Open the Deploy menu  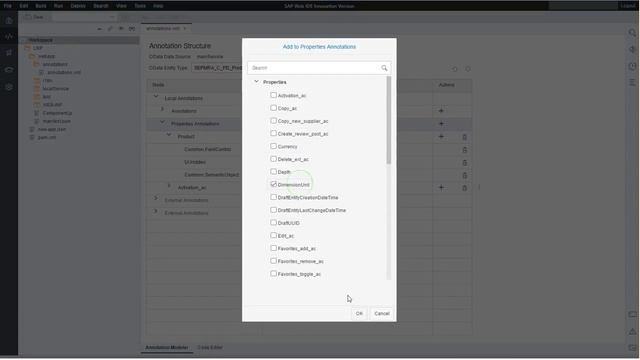pos(78,6)
